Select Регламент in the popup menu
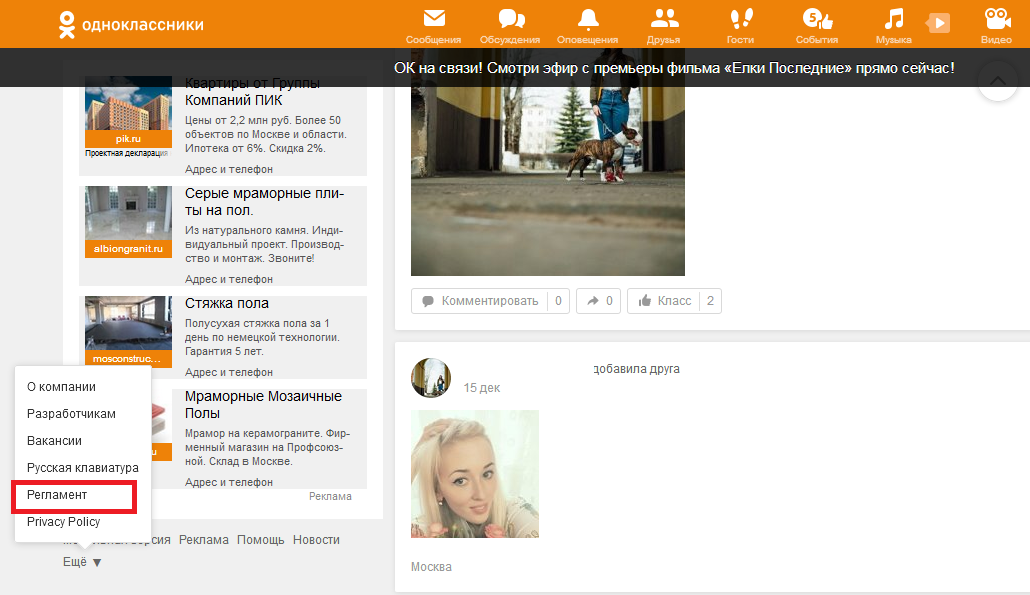The width and height of the screenshot is (1030, 595). (57, 495)
